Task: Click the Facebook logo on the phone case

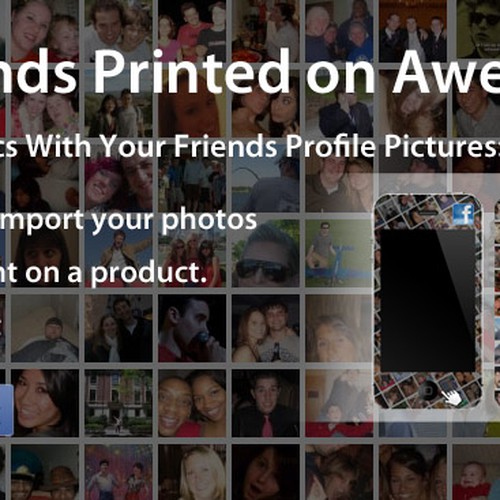Action: click(464, 214)
